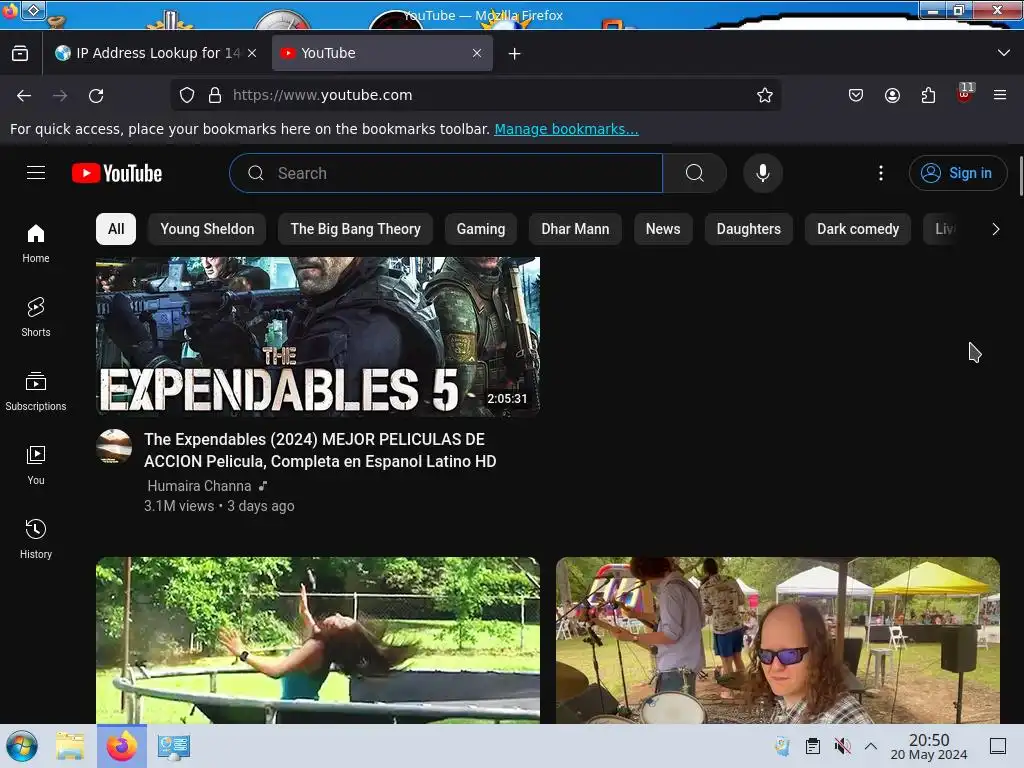Open Firefox View recent browsing icon

pos(20,53)
